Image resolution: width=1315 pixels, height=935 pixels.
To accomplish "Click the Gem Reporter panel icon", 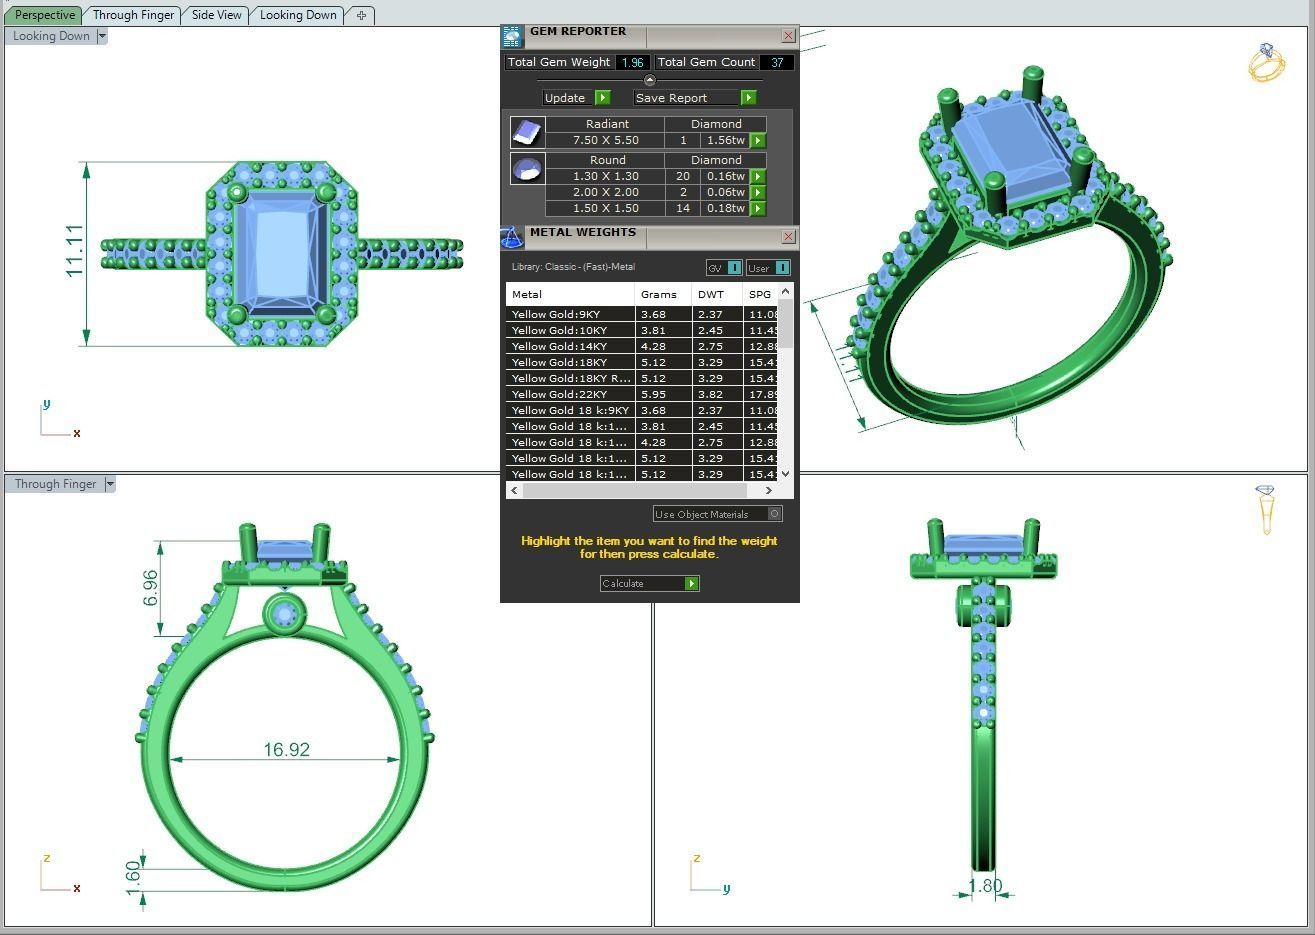I will [x=512, y=37].
